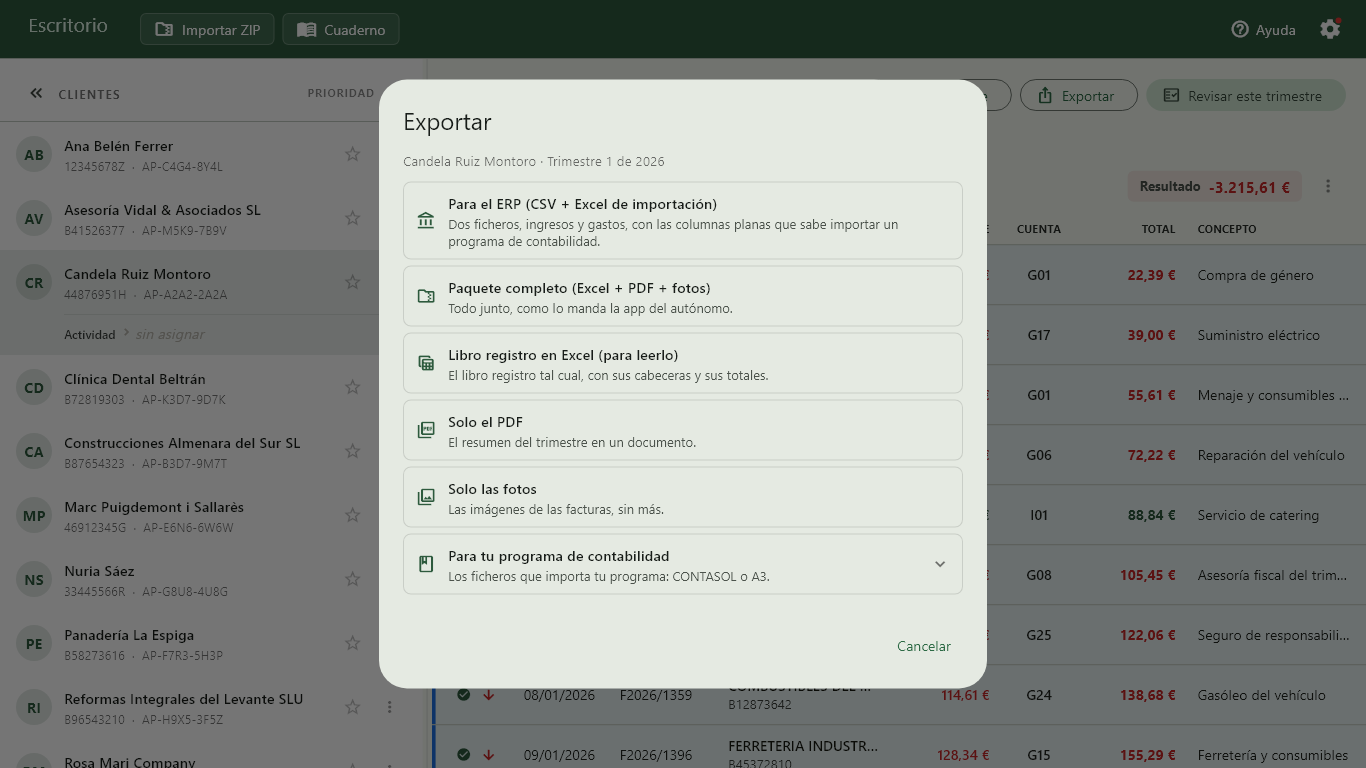Select Solo las fotos export option

[683, 497]
